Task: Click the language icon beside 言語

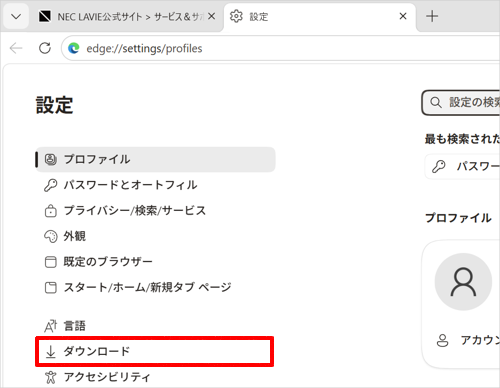Action: 50,326
